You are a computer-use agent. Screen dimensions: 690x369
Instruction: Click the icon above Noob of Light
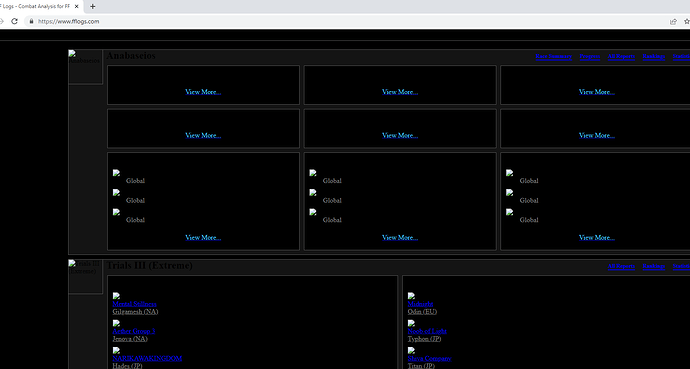[x=411, y=323]
